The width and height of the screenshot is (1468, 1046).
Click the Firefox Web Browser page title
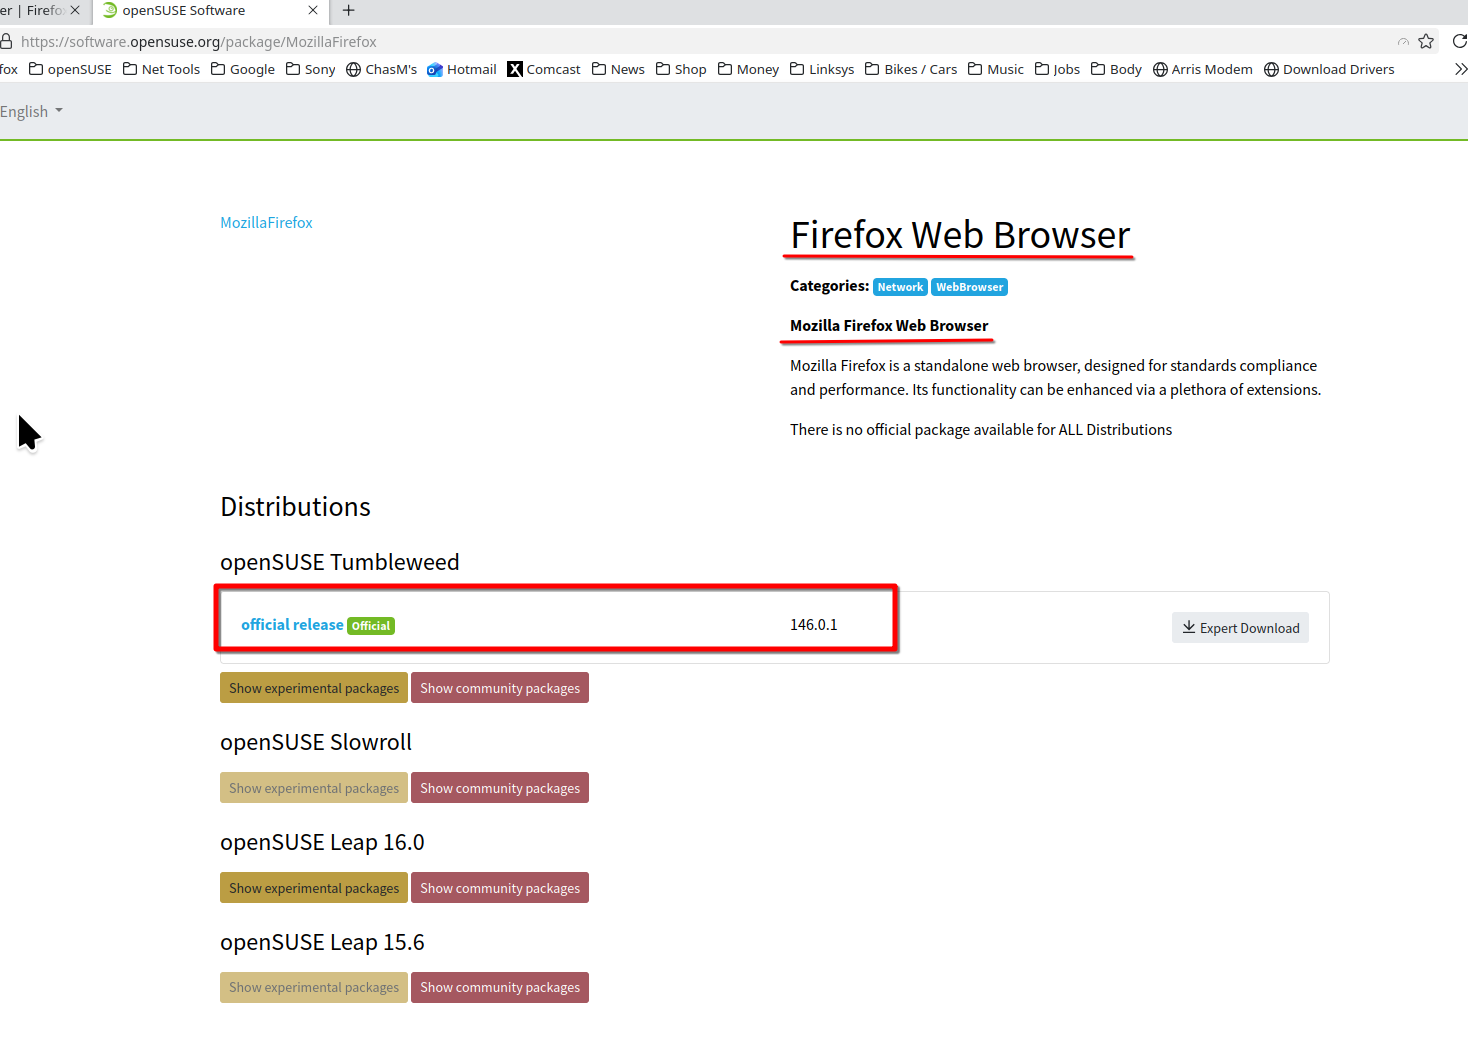(x=960, y=235)
